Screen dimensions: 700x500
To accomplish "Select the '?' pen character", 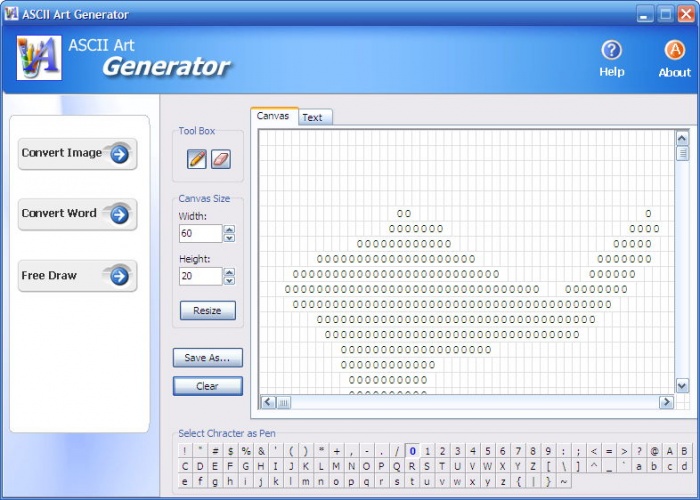I will pos(639,451).
